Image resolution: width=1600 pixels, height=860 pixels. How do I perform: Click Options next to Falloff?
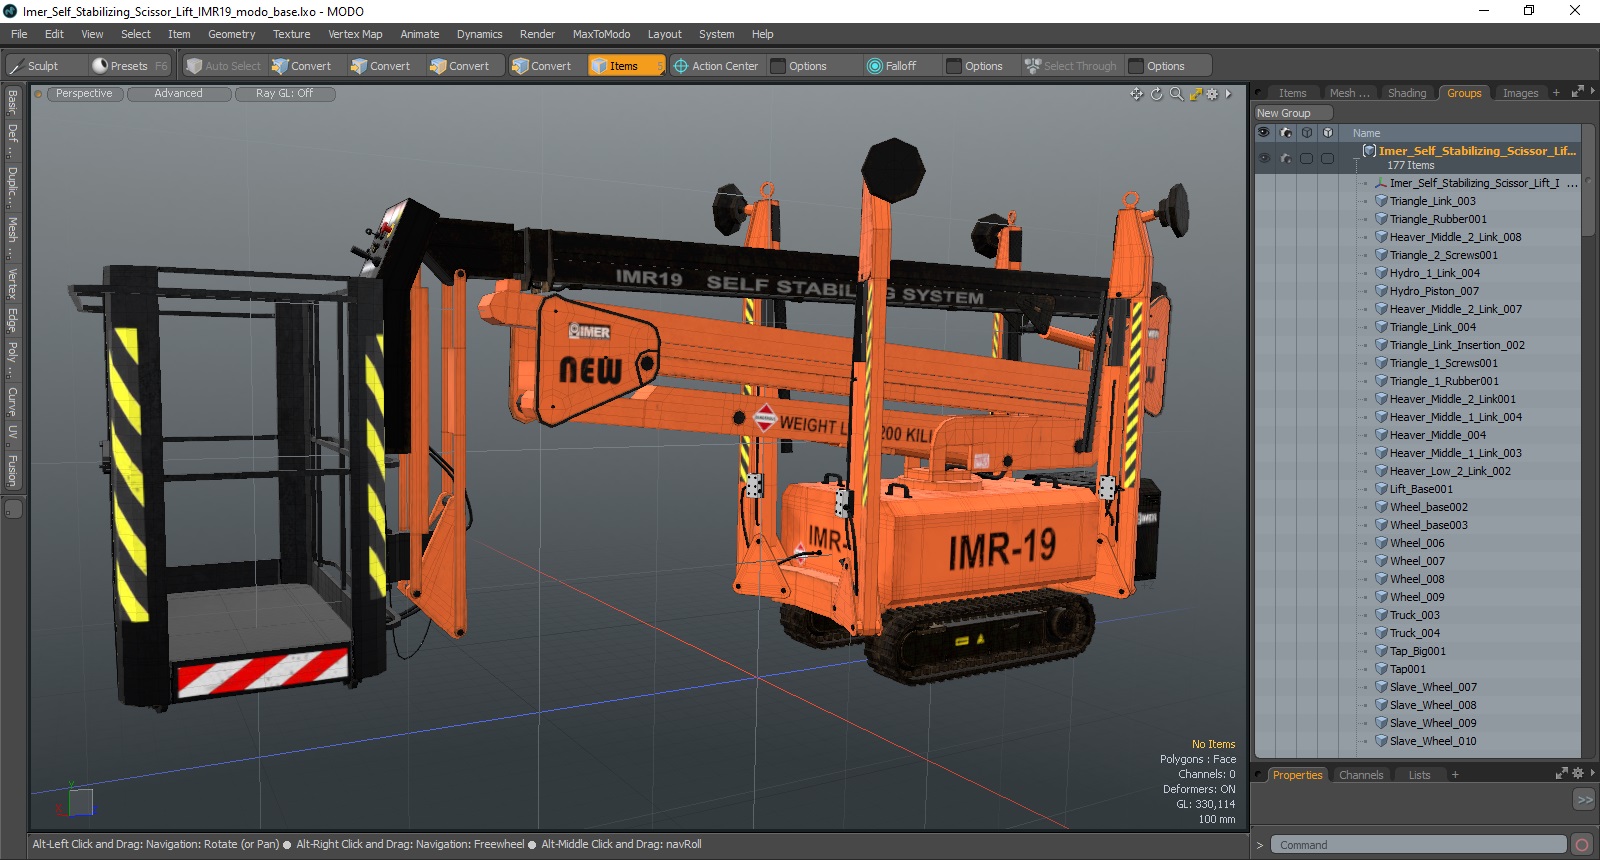[x=983, y=66]
